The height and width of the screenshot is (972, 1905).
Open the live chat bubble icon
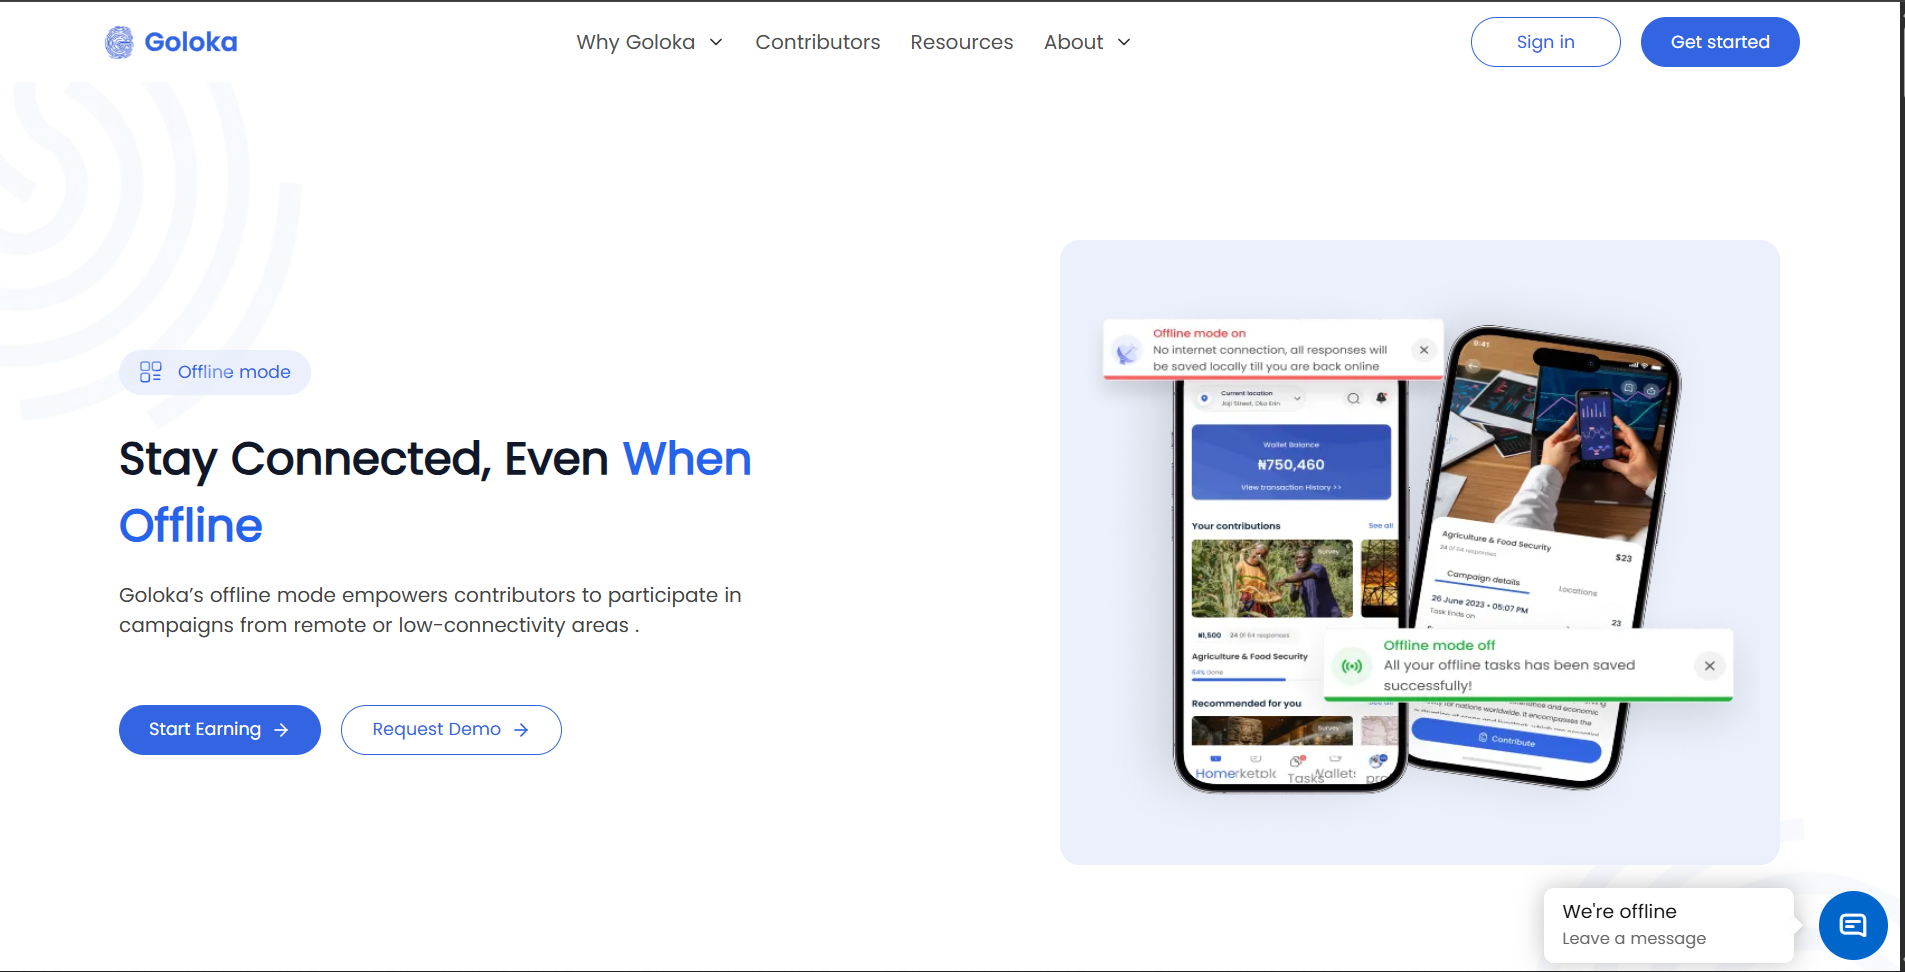tap(1853, 926)
